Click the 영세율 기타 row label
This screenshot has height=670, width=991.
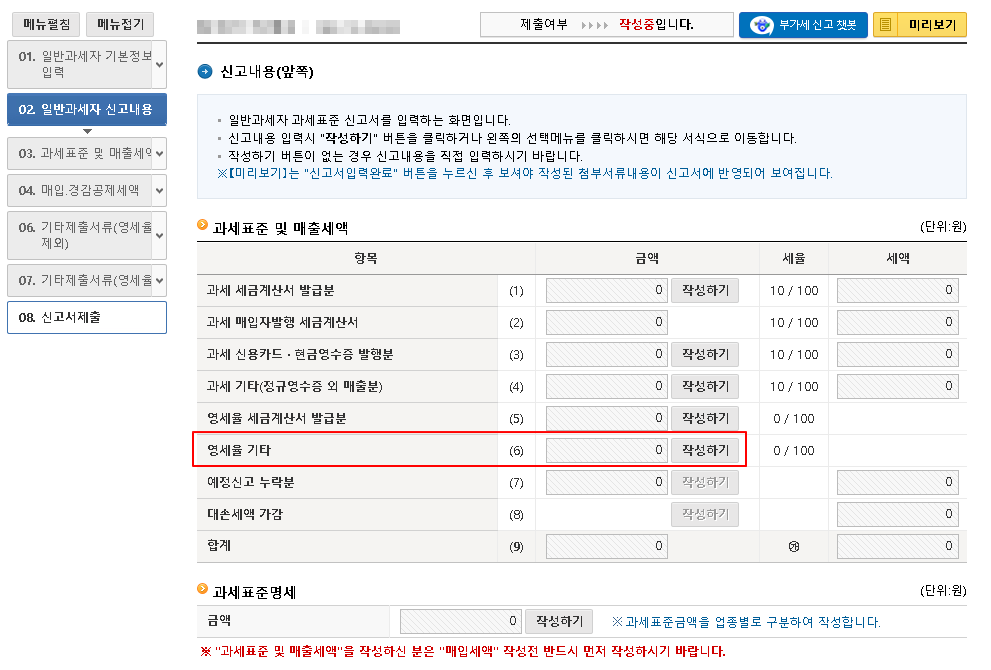point(239,451)
